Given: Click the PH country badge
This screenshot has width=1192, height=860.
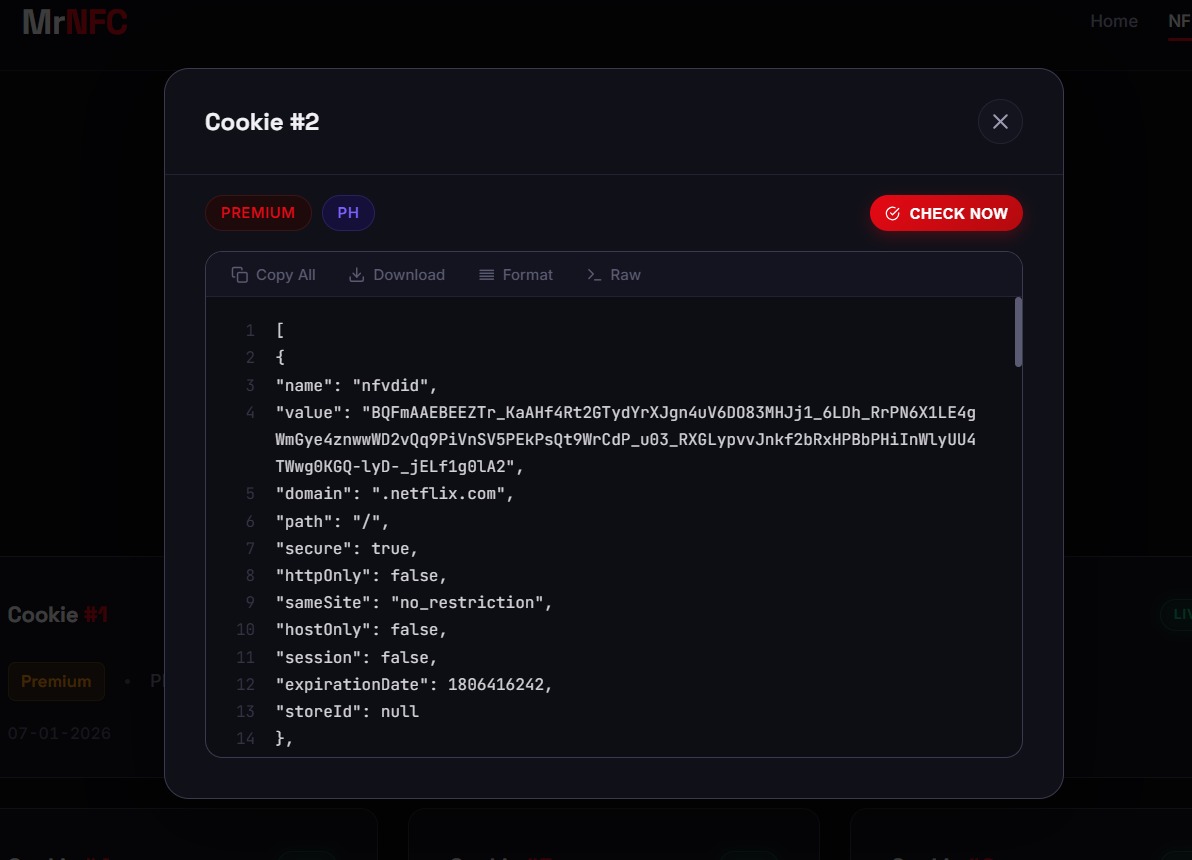Looking at the screenshot, I should 348,213.
